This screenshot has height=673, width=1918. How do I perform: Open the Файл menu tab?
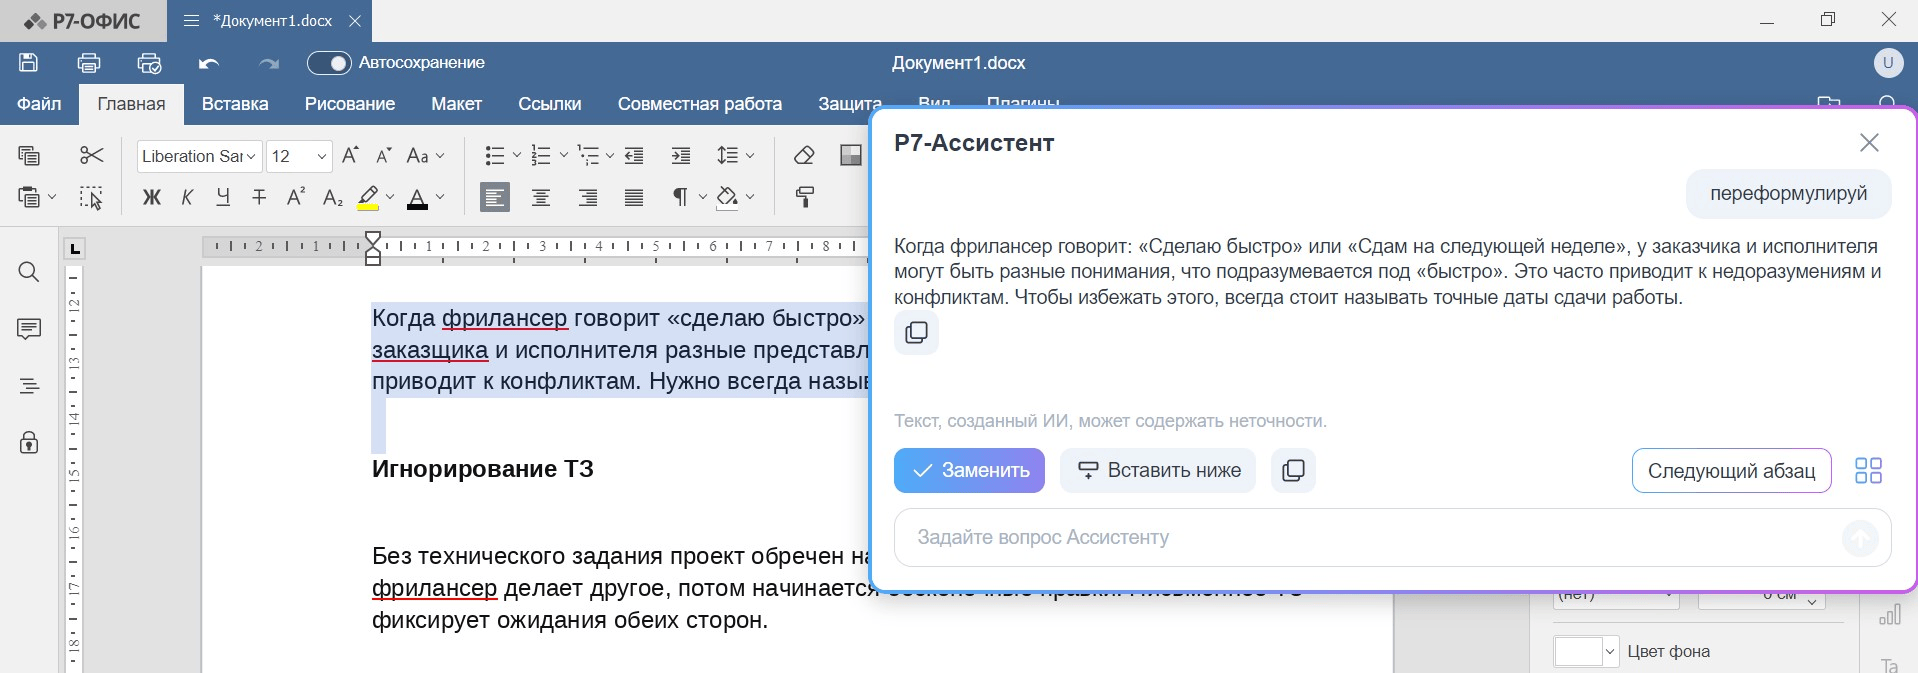pos(39,104)
